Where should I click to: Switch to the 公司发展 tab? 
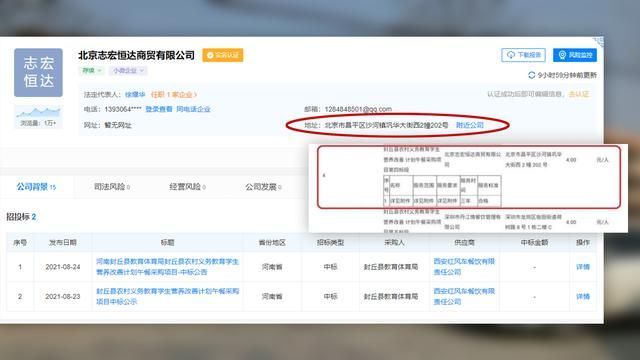point(263,187)
